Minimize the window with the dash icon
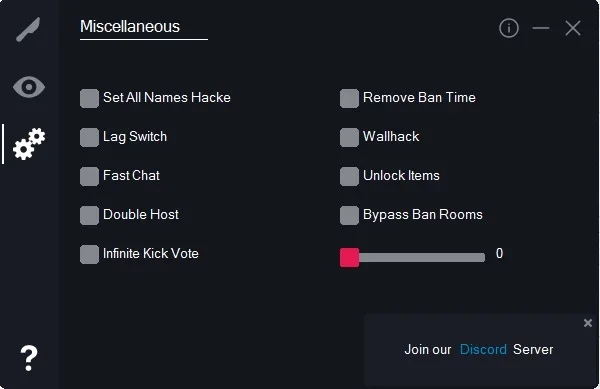 (541, 28)
